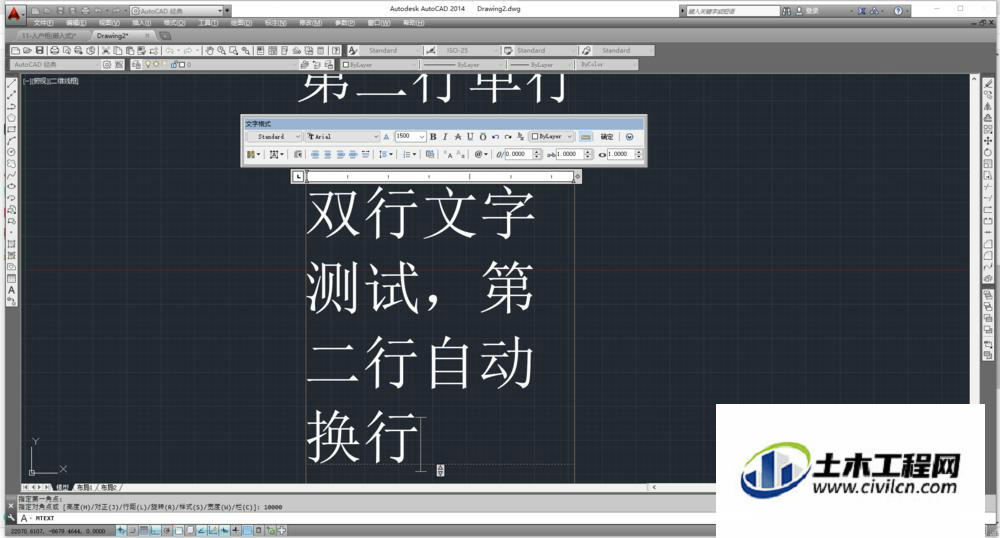The height and width of the screenshot is (538, 1000).
Task: Switch to the Drawing2* document tab
Action: pyautogui.click(x=121, y=36)
